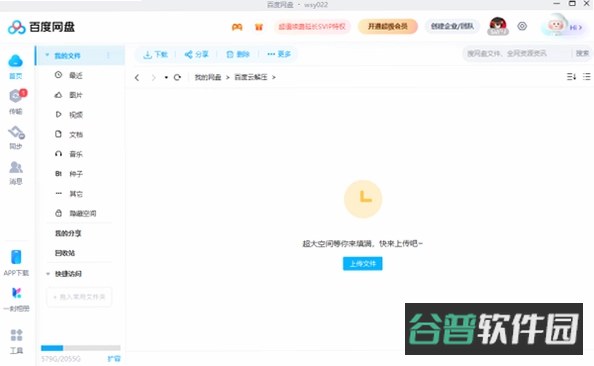Click the 579G/2055G storage text

pyautogui.click(x=61, y=358)
